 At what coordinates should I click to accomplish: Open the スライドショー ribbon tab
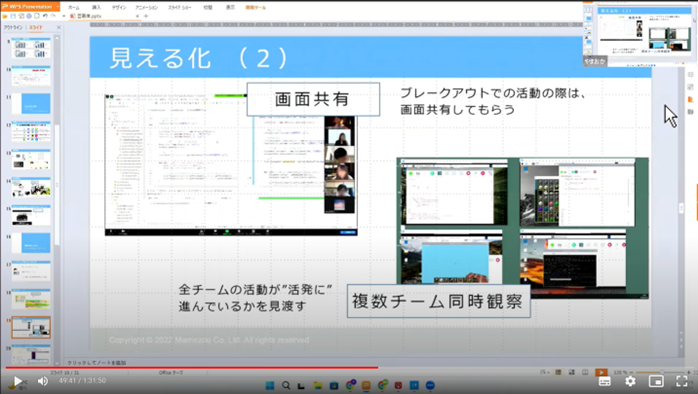[x=179, y=8]
